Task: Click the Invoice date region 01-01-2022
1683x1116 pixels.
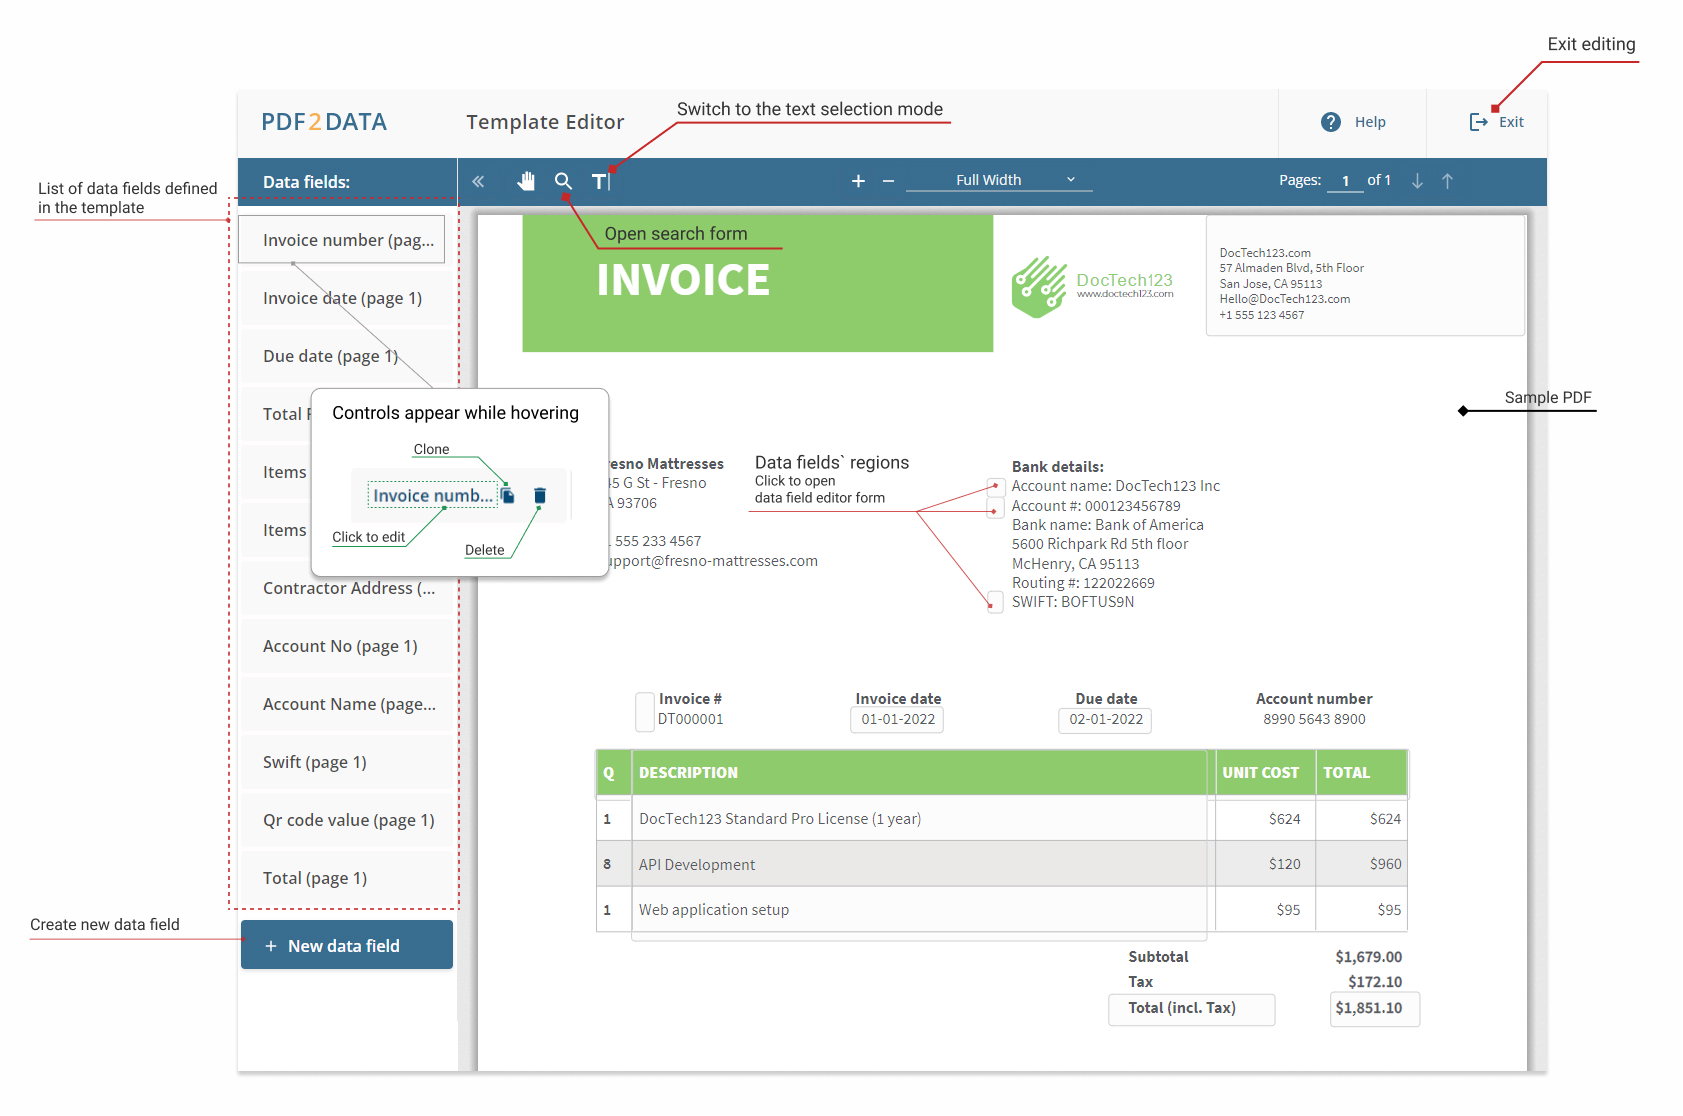Action: pyautogui.click(x=897, y=719)
